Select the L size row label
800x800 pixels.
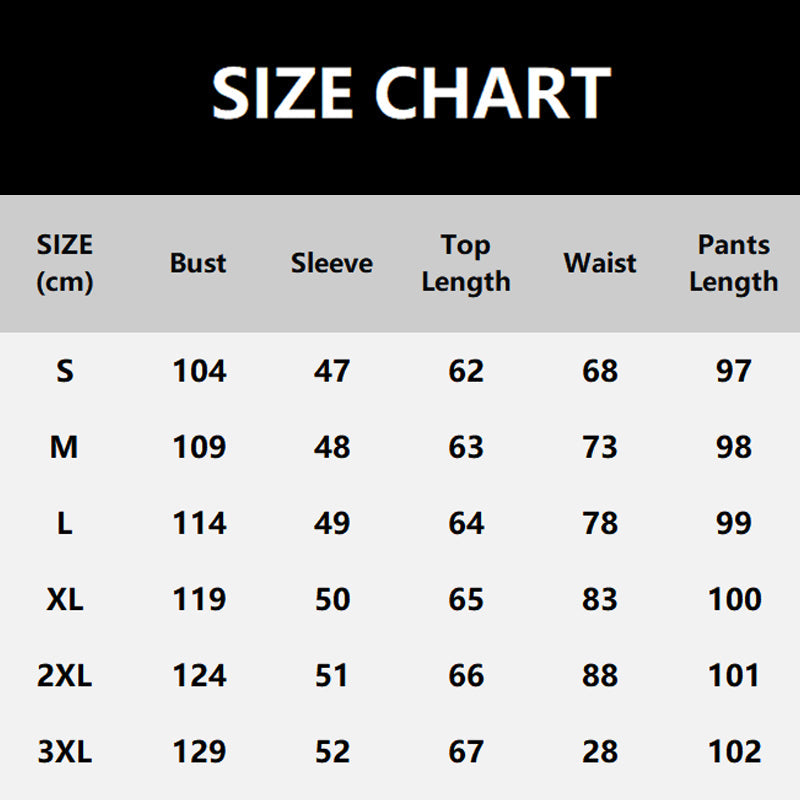[65, 523]
